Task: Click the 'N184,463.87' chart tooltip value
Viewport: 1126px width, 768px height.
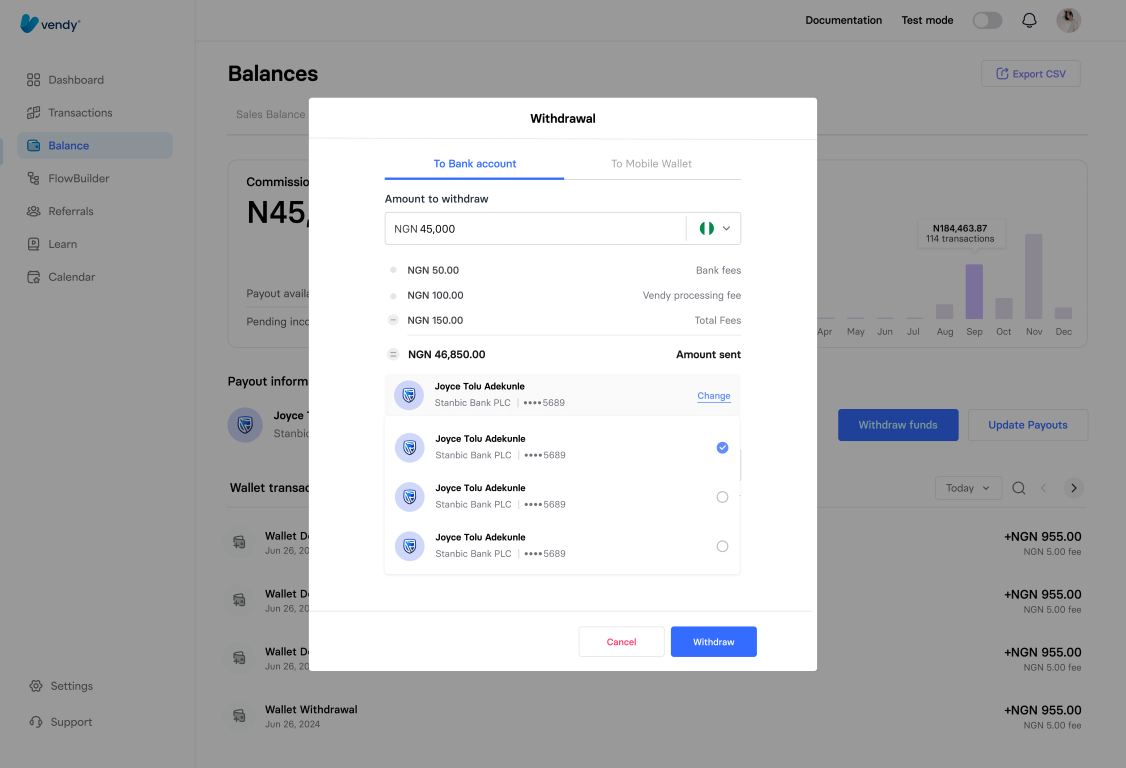Action: pos(959,228)
